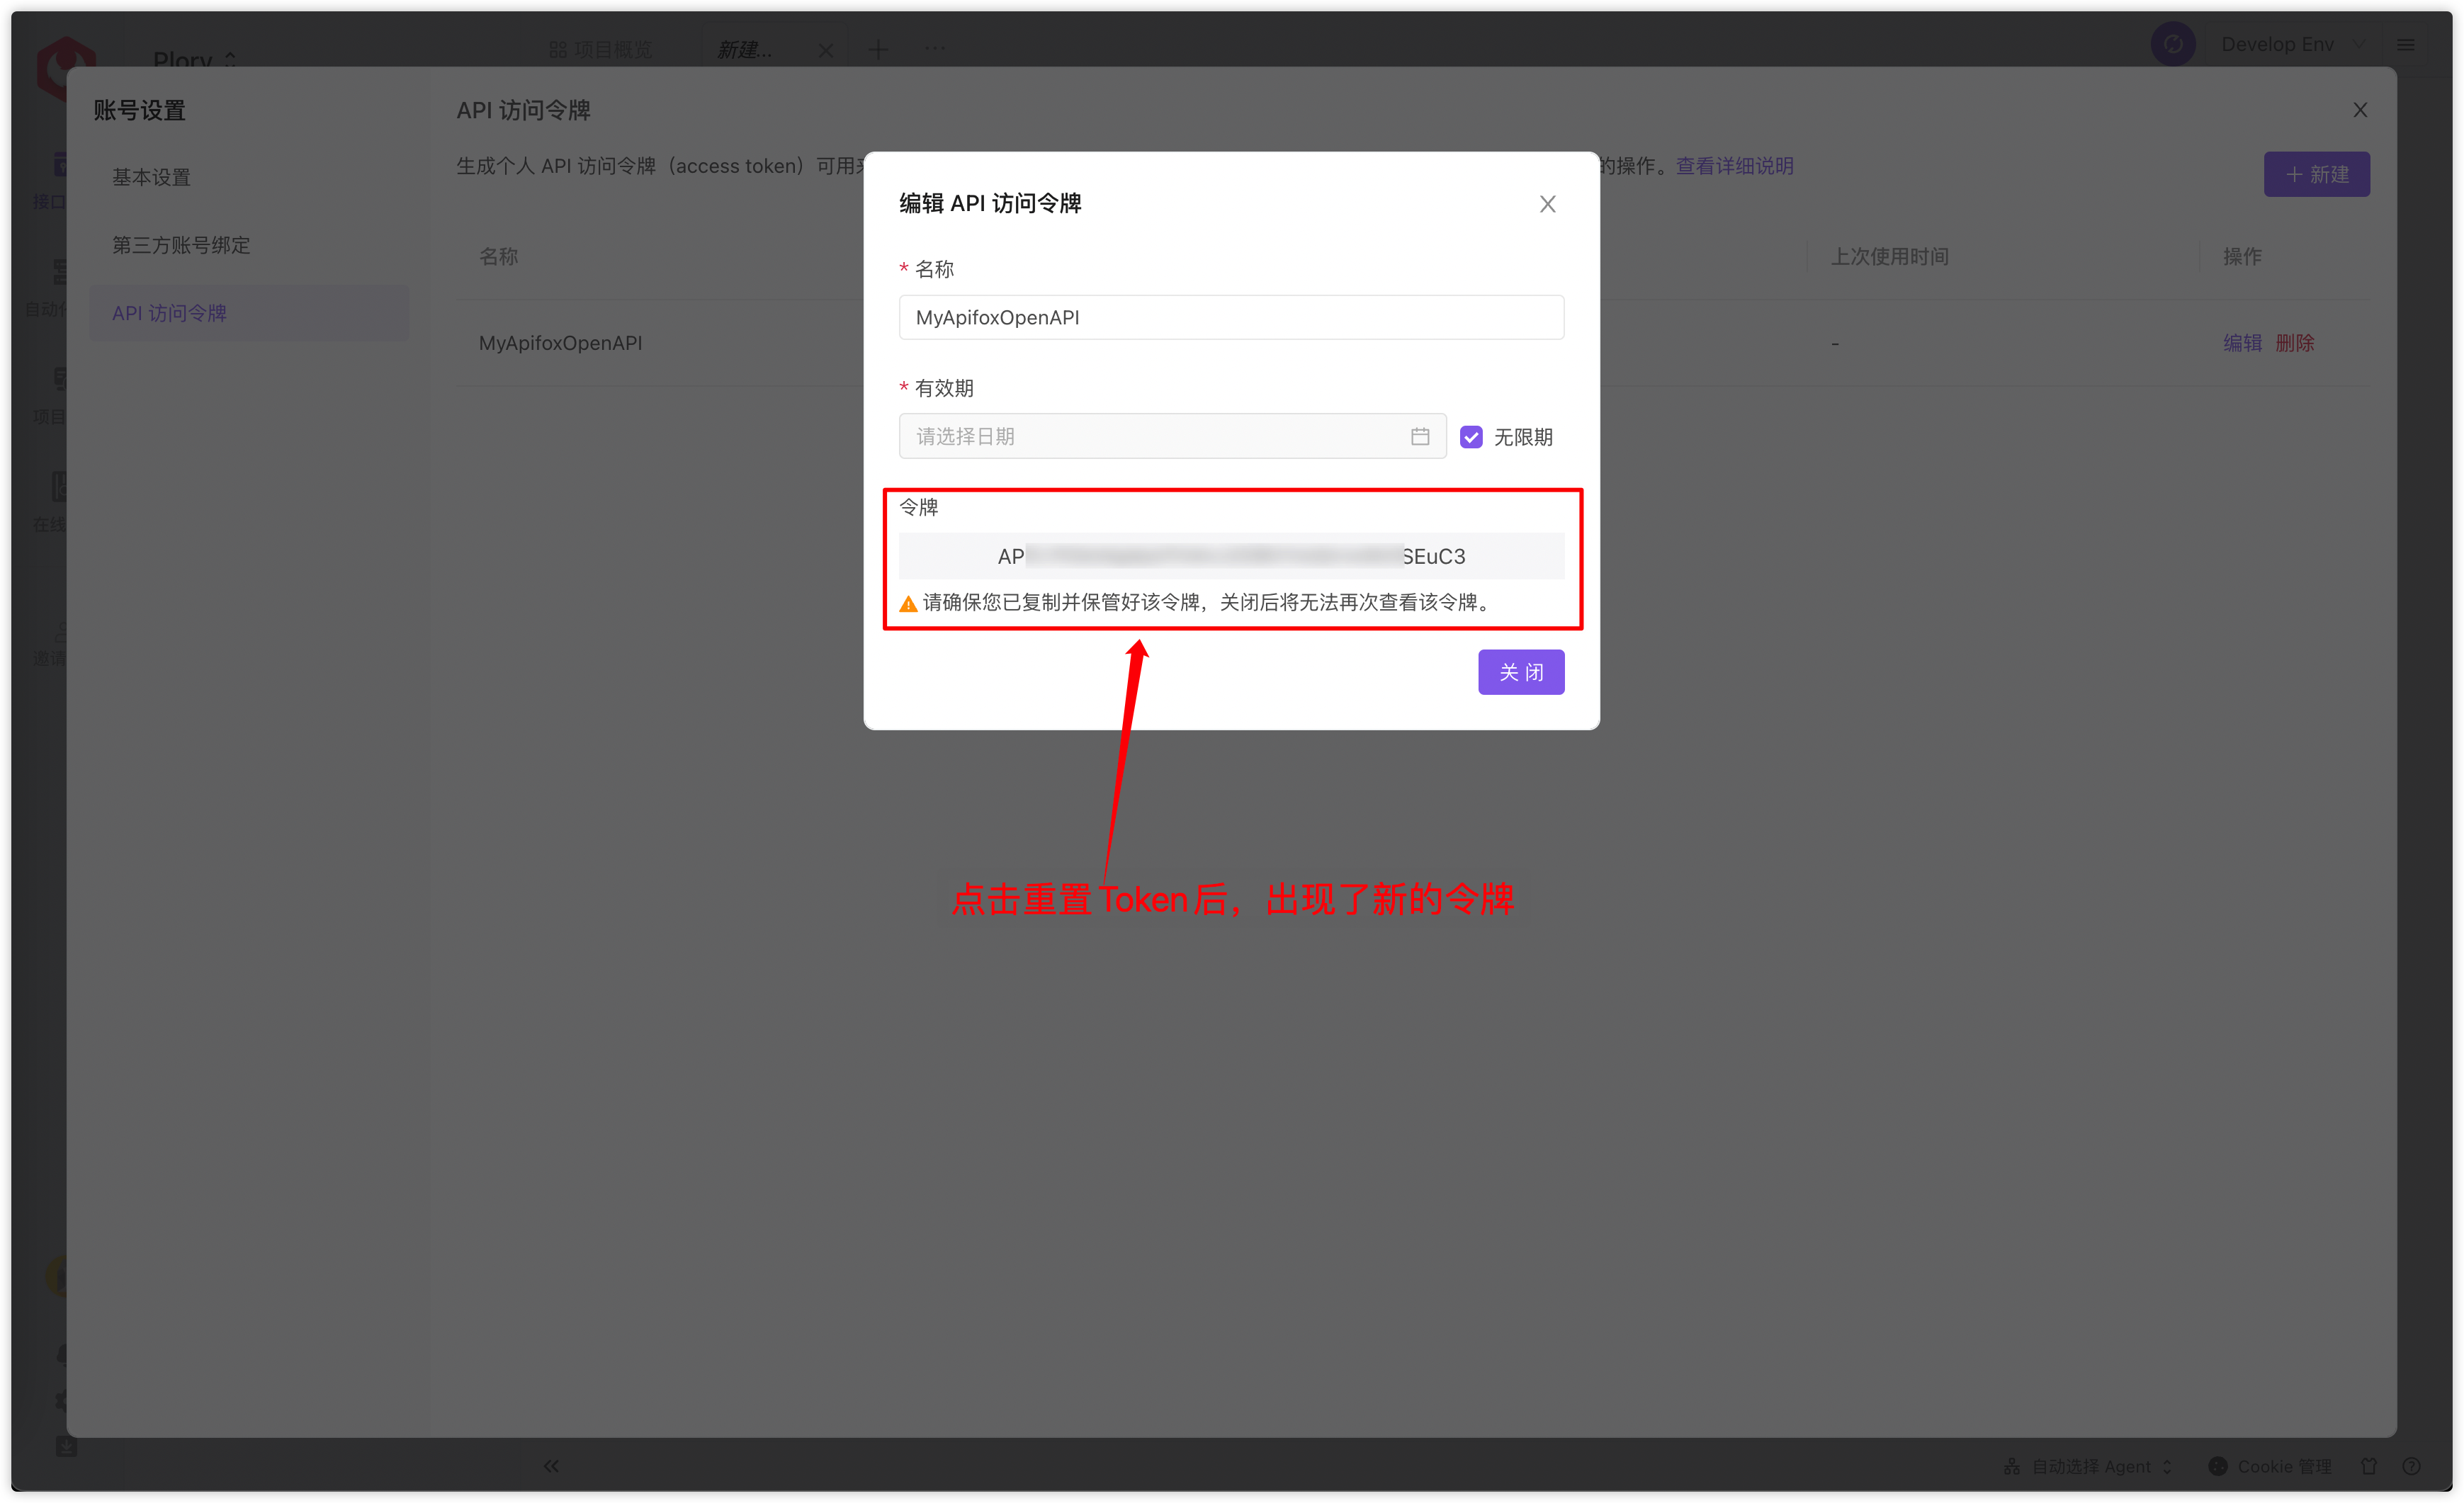Image resolution: width=2464 pixels, height=1503 pixels.
Task: Click the purple 关闭 button
Action: point(1521,672)
